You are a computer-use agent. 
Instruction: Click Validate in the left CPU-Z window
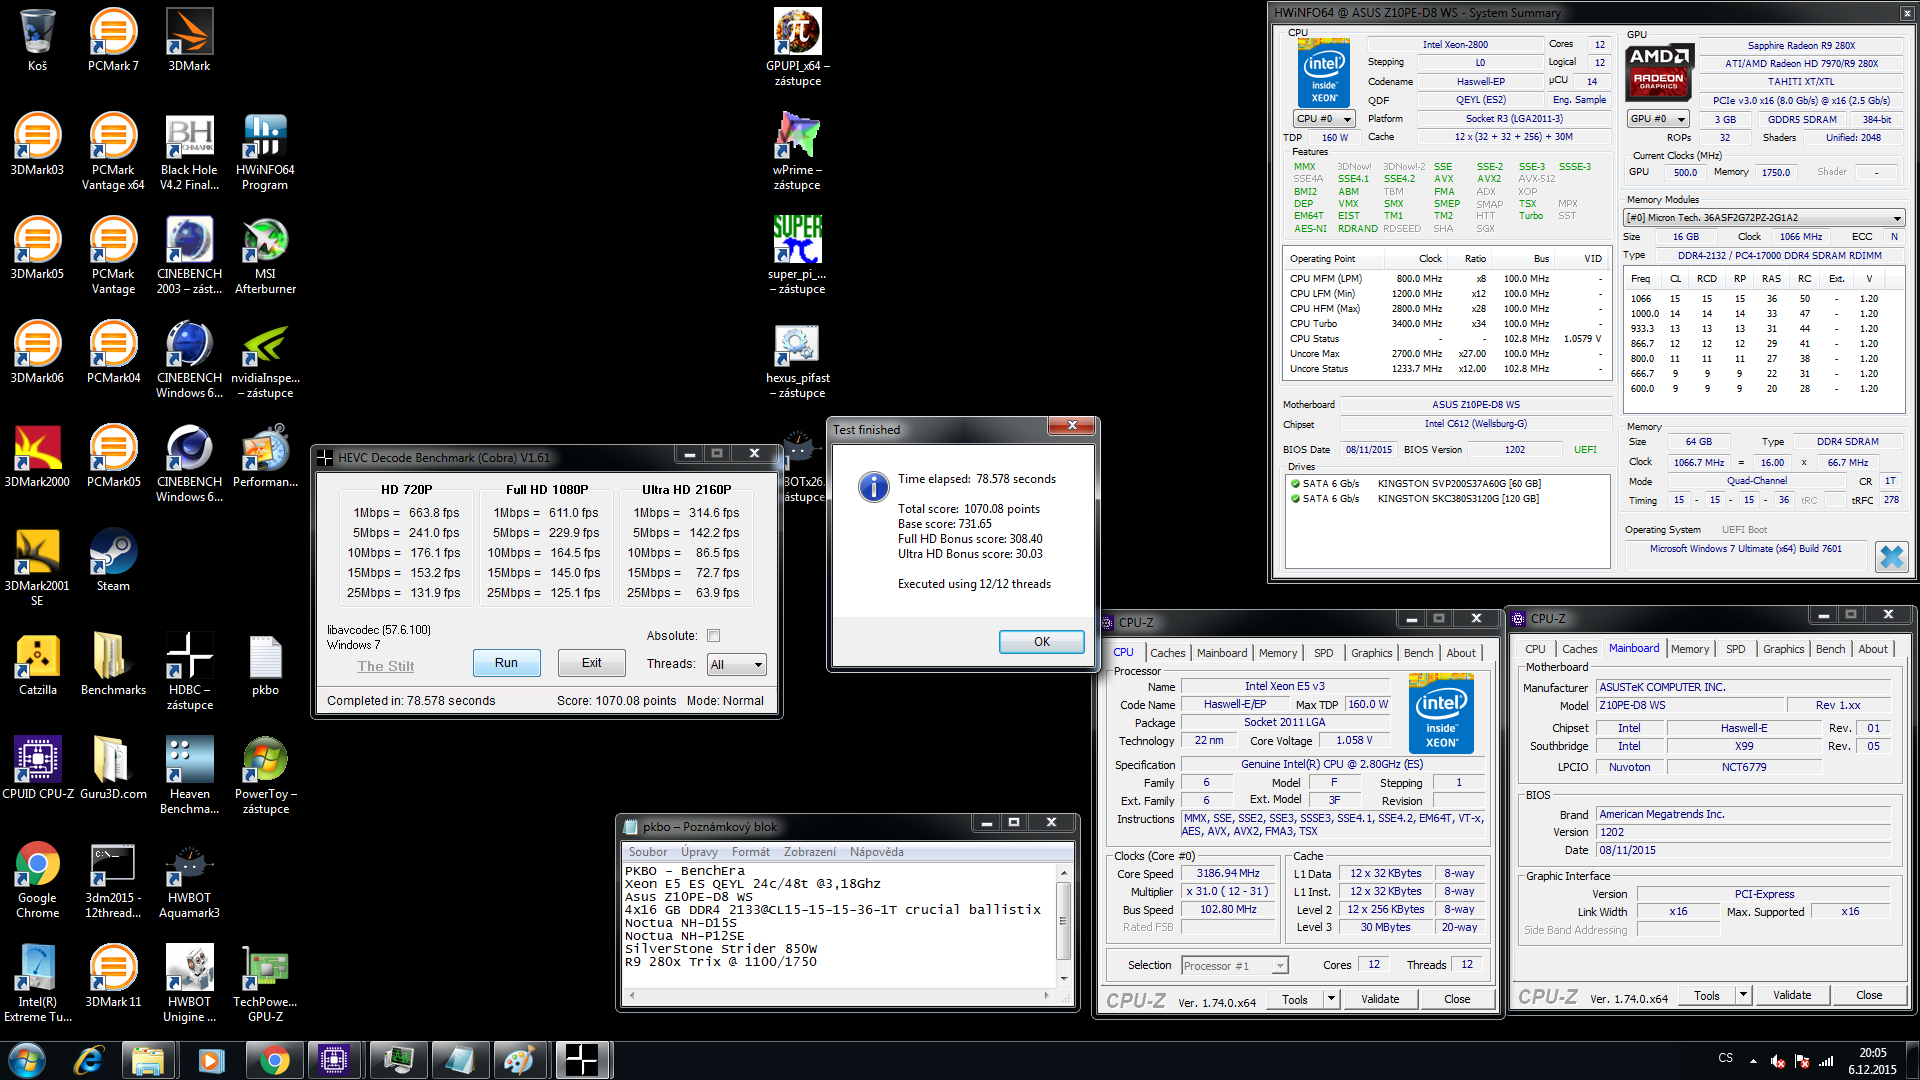click(1380, 999)
